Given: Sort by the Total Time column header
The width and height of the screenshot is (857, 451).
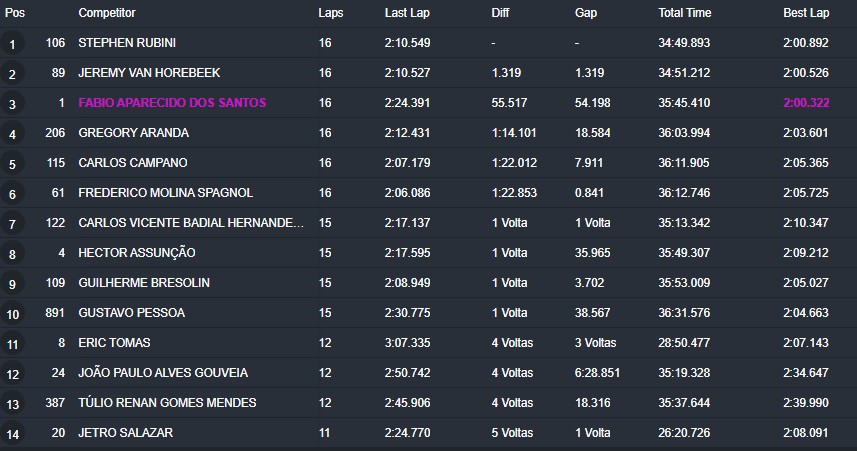Looking at the screenshot, I should [x=685, y=13].
